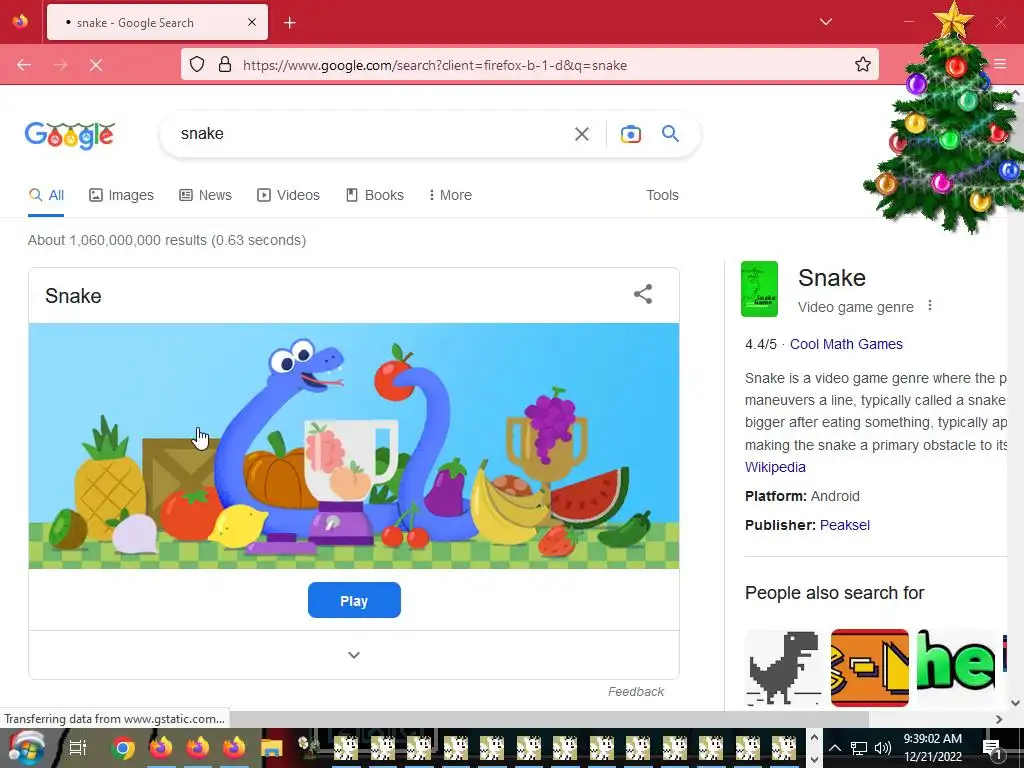The height and width of the screenshot is (768, 1024).
Task: Click the 'Platform: Android' text
Action: click(802, 496)
